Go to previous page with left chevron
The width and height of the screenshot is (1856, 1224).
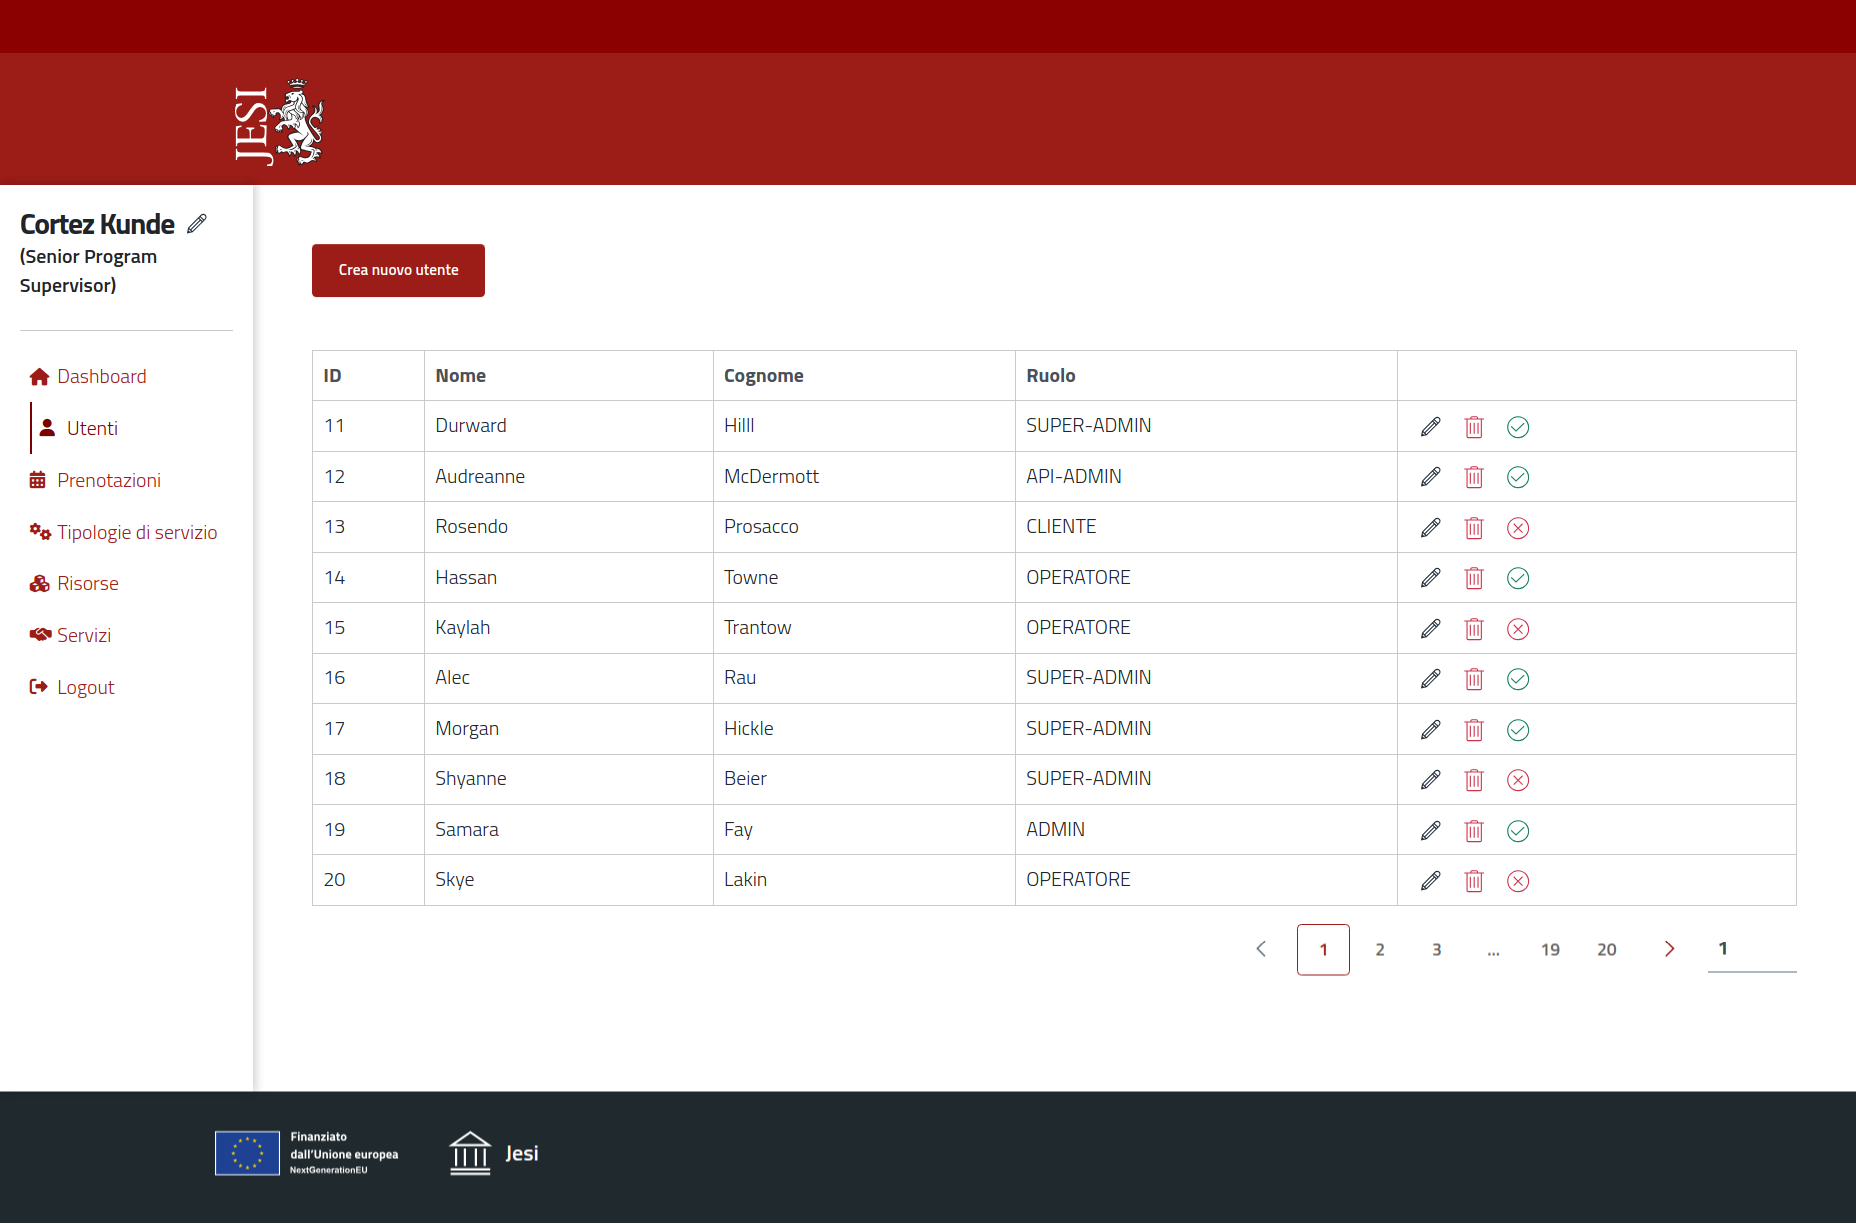point(1261,949)
